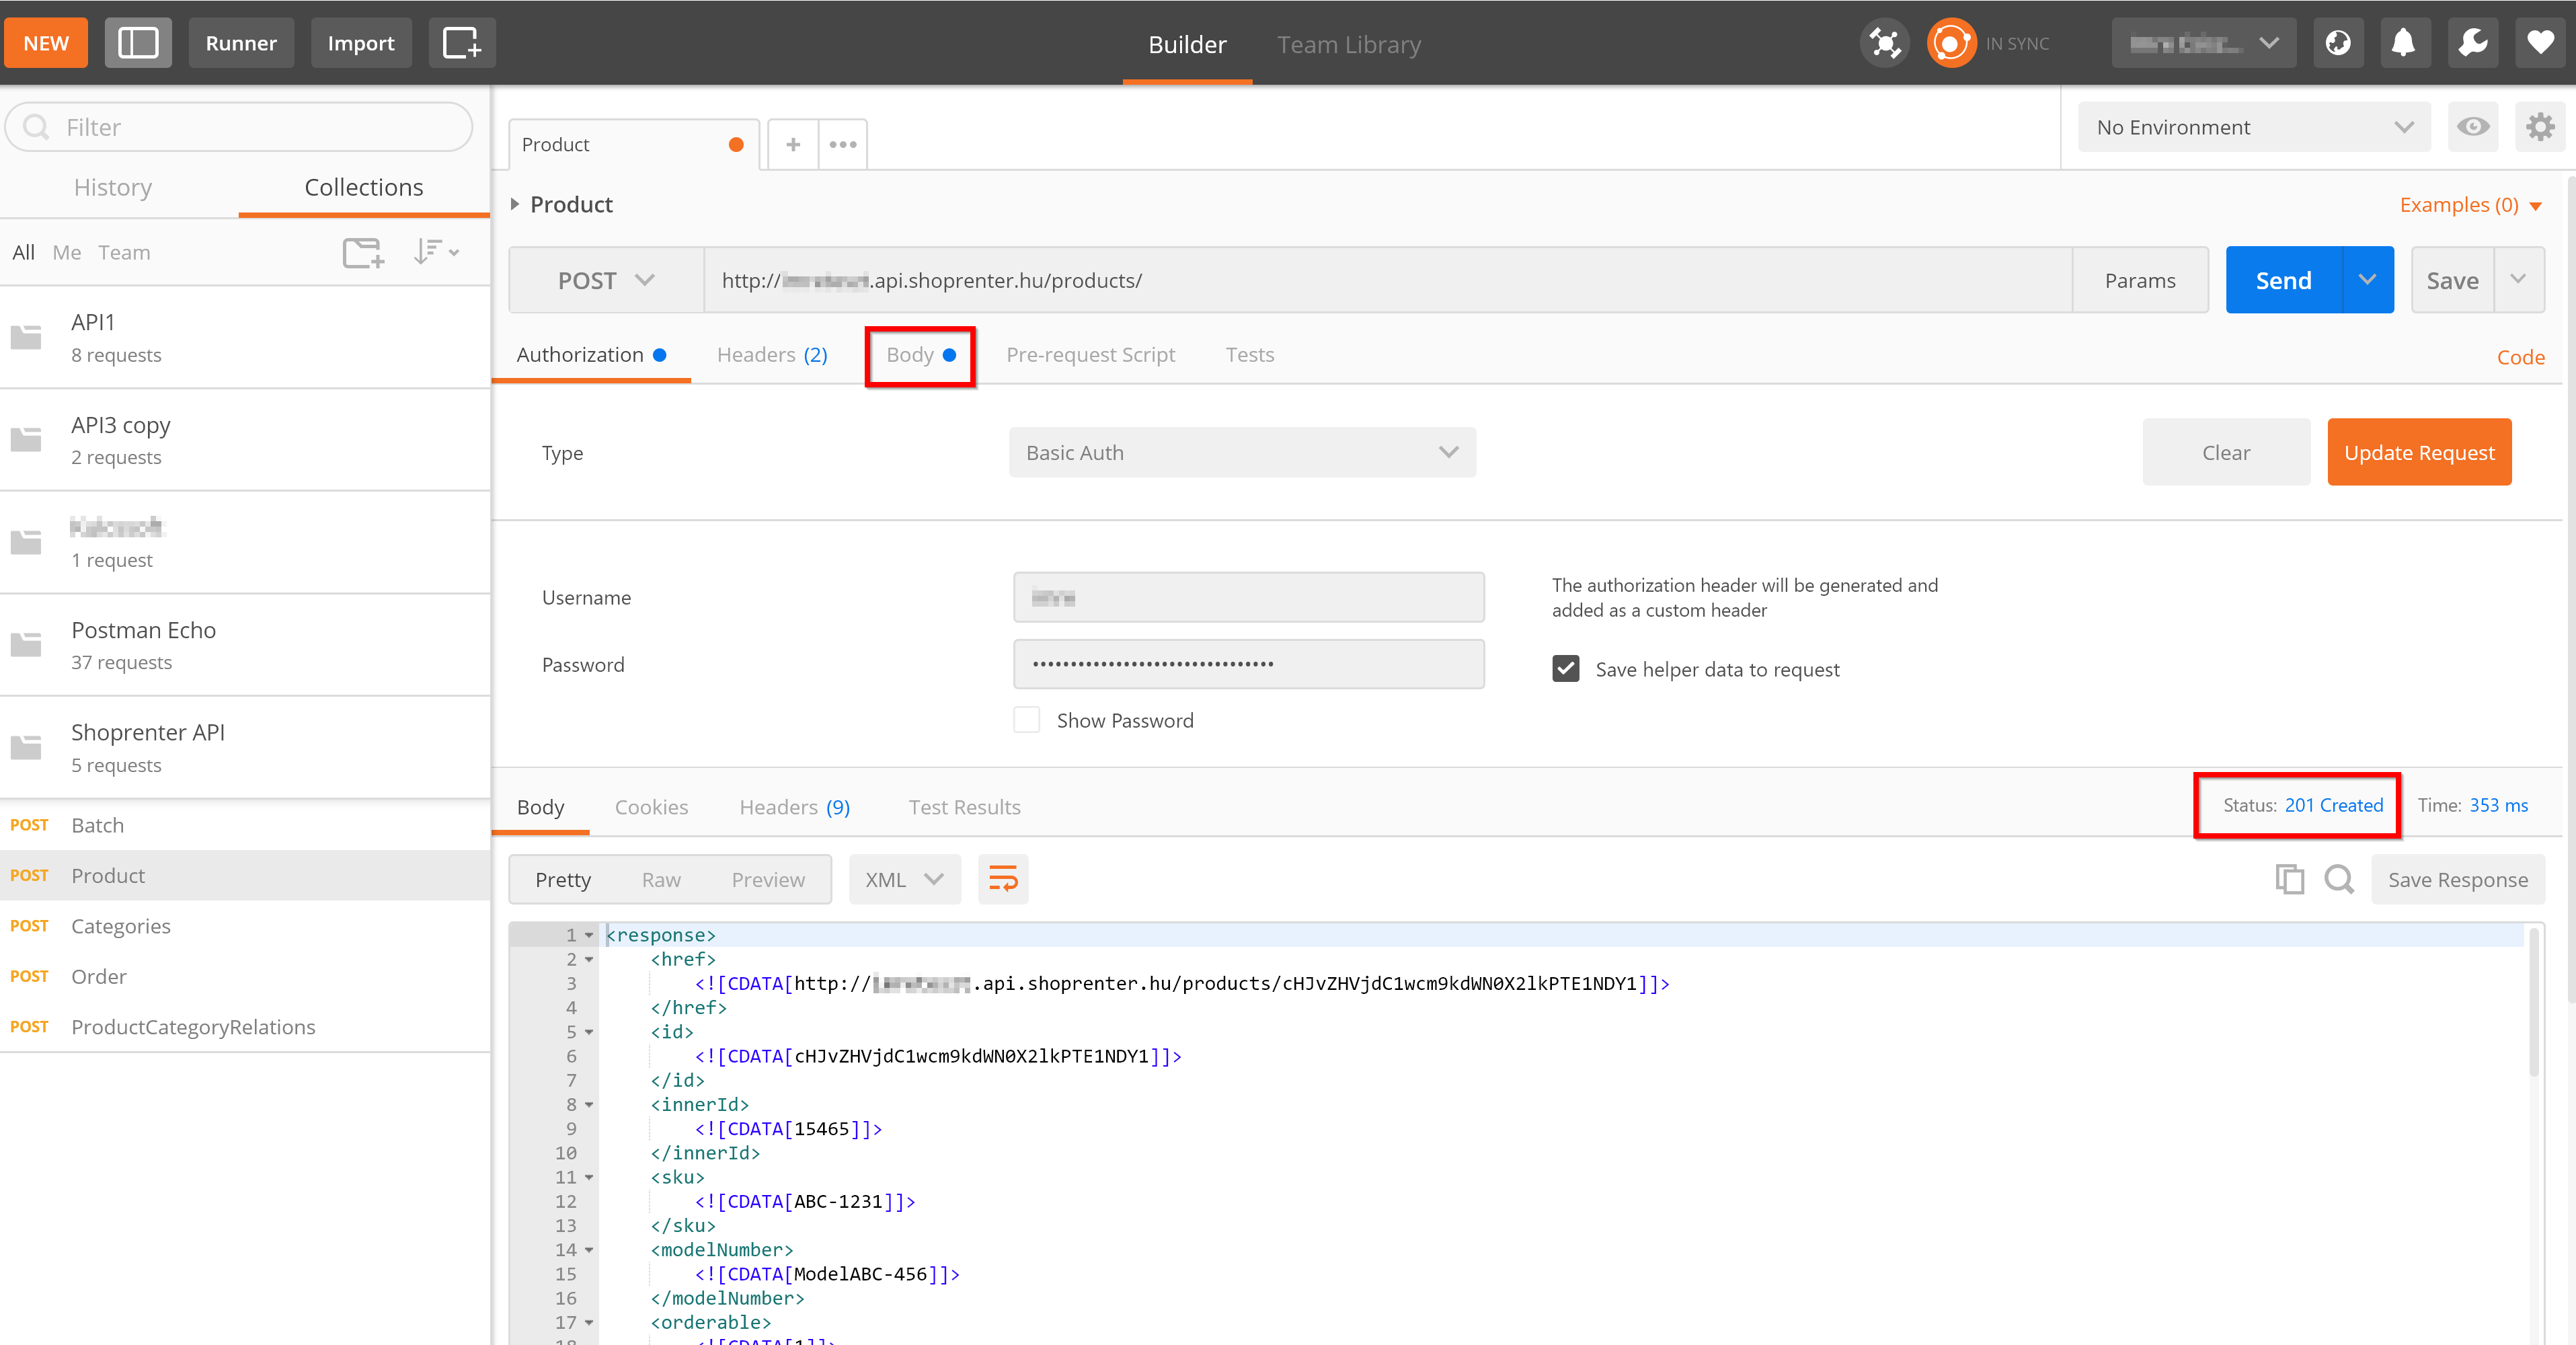Enable Show Password

coord(1026,720)
